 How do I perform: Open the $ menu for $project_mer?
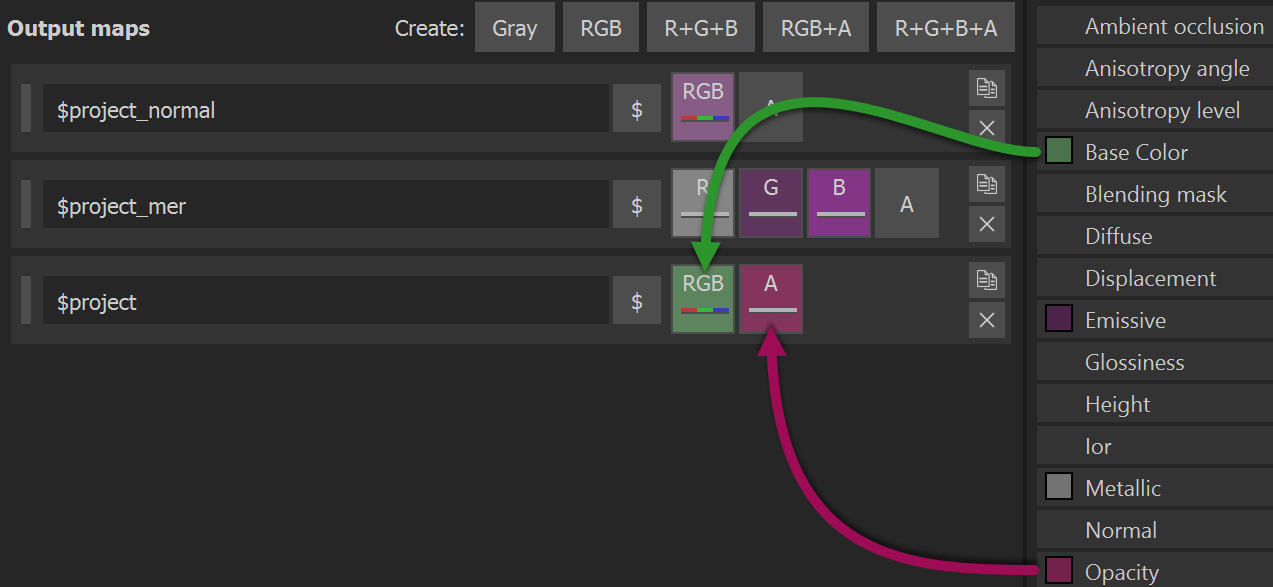point(637,205)
